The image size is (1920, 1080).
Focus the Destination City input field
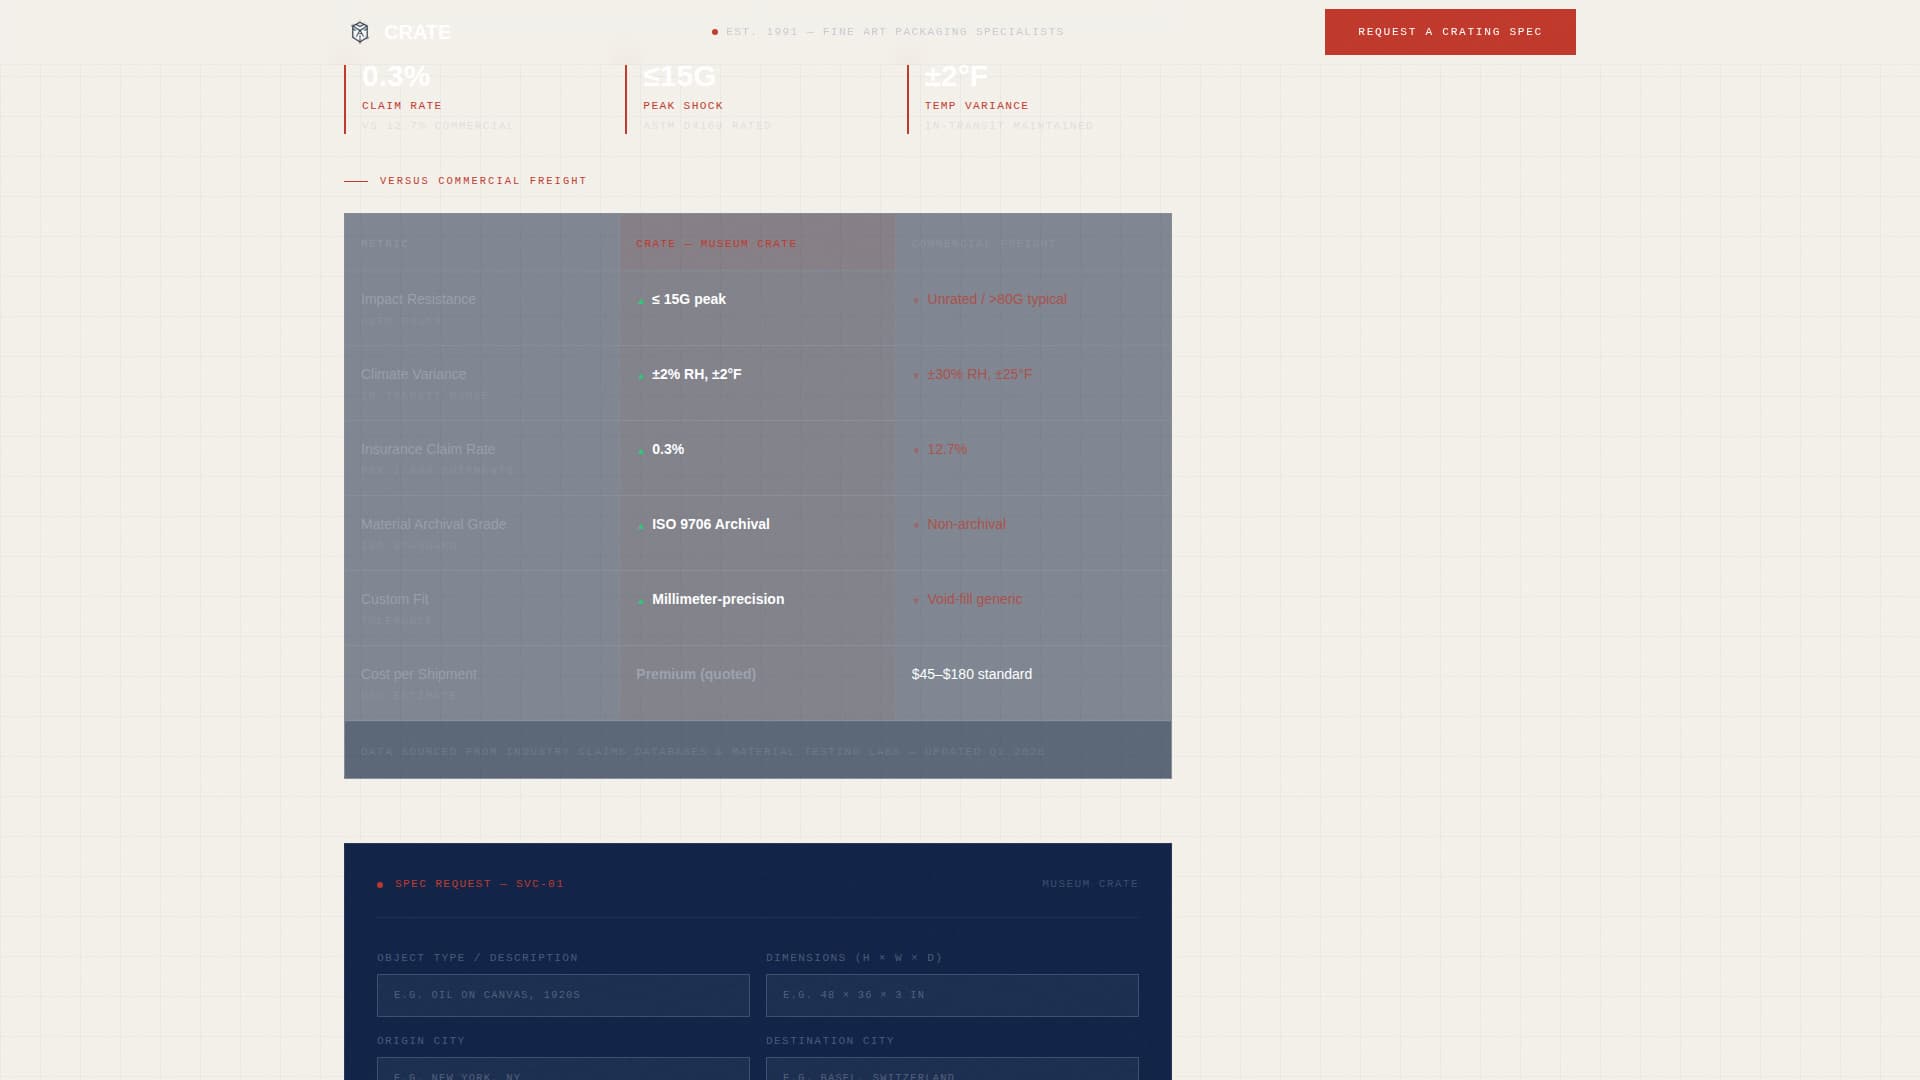pos(952,1069)
